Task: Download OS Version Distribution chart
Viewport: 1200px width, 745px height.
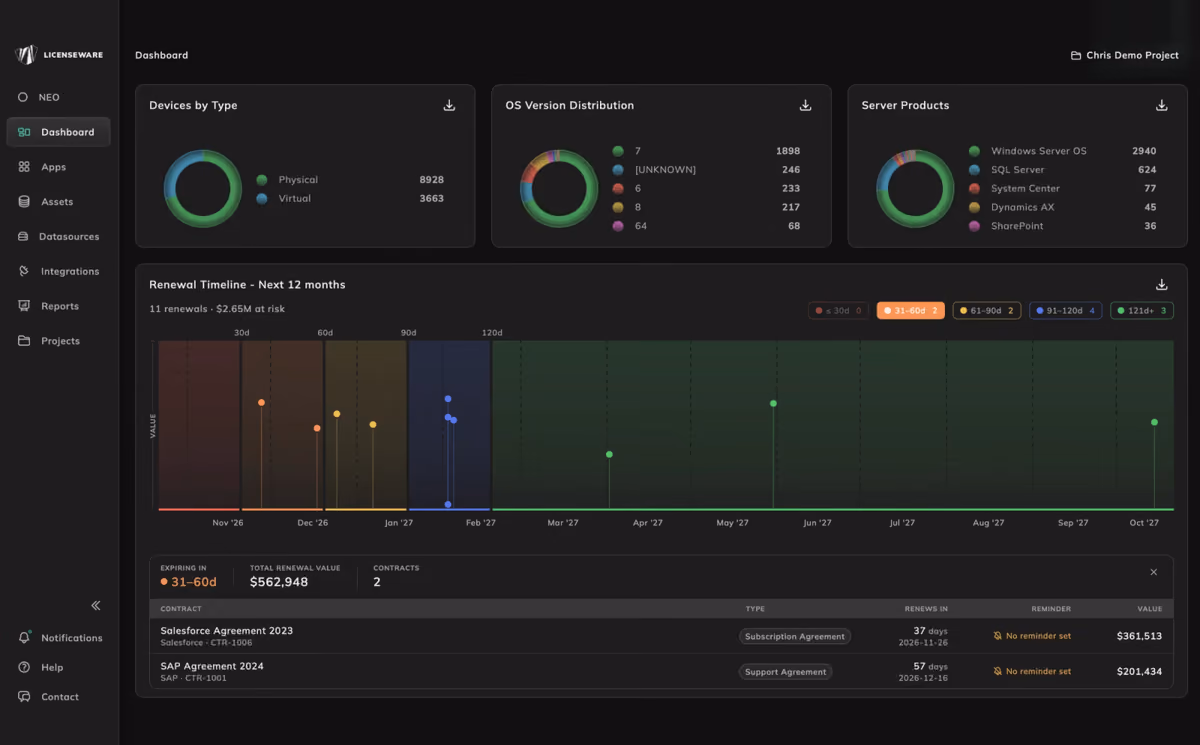Action: tap(805, 105)
